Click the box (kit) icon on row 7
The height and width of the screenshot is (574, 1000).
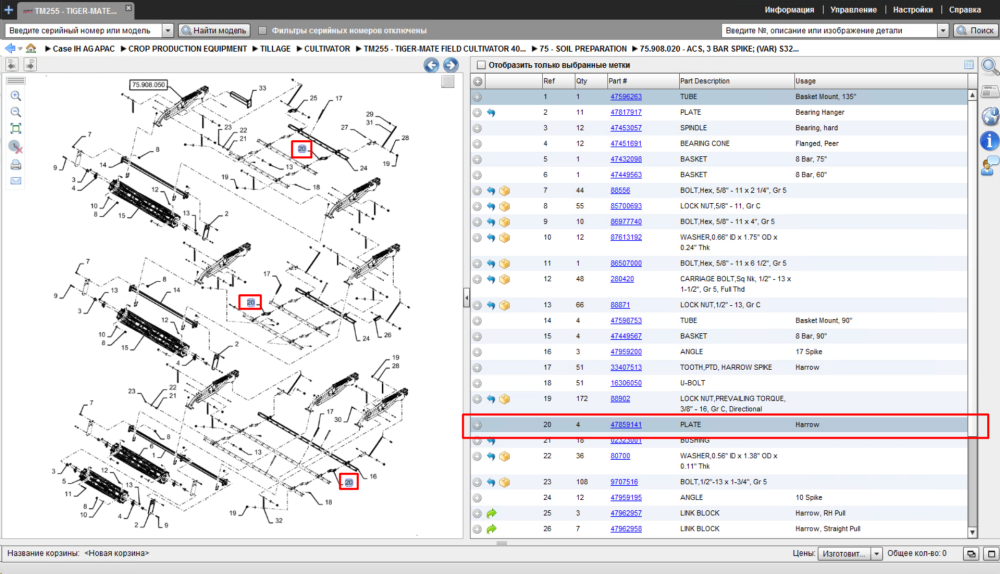point(504,191)
